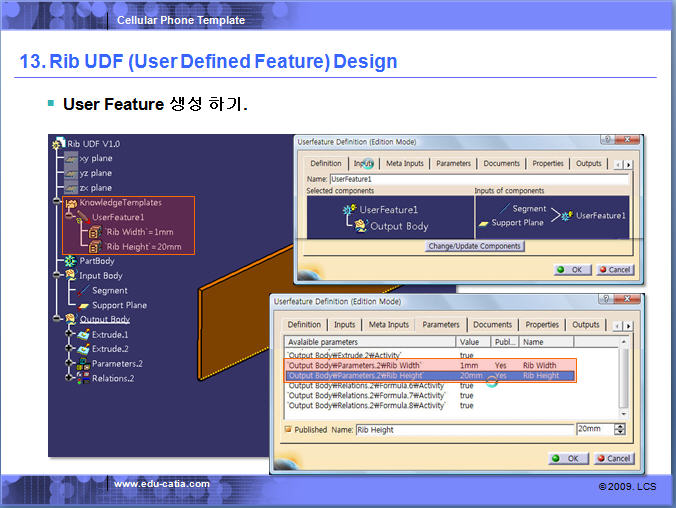This screenshot has width=676, height=508.
Task: Open Meta Inputs tab in lower dialog
Action: tap(389, 324)
